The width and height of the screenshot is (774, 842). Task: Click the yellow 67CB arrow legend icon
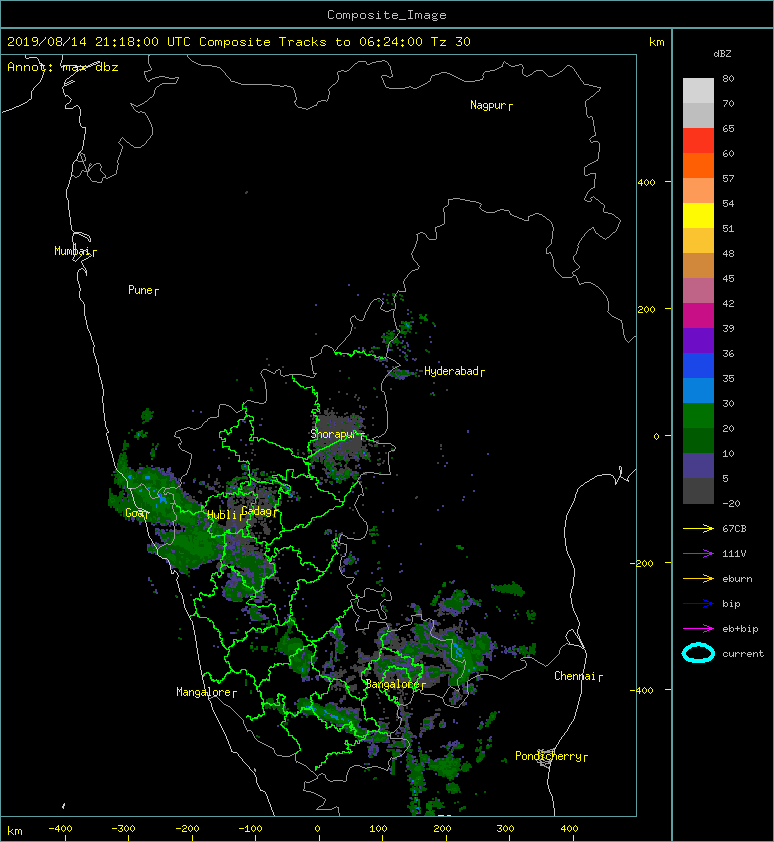(x=698, y=529)
